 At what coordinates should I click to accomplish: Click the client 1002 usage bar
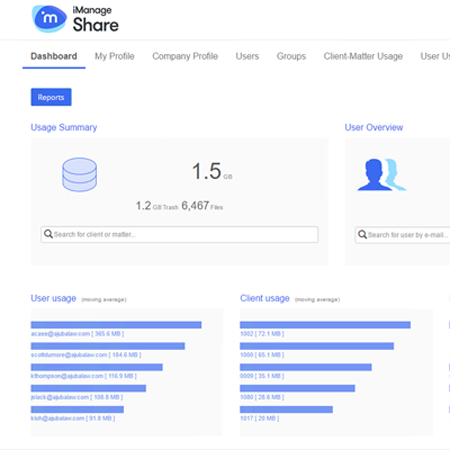[x=325, y=325]
